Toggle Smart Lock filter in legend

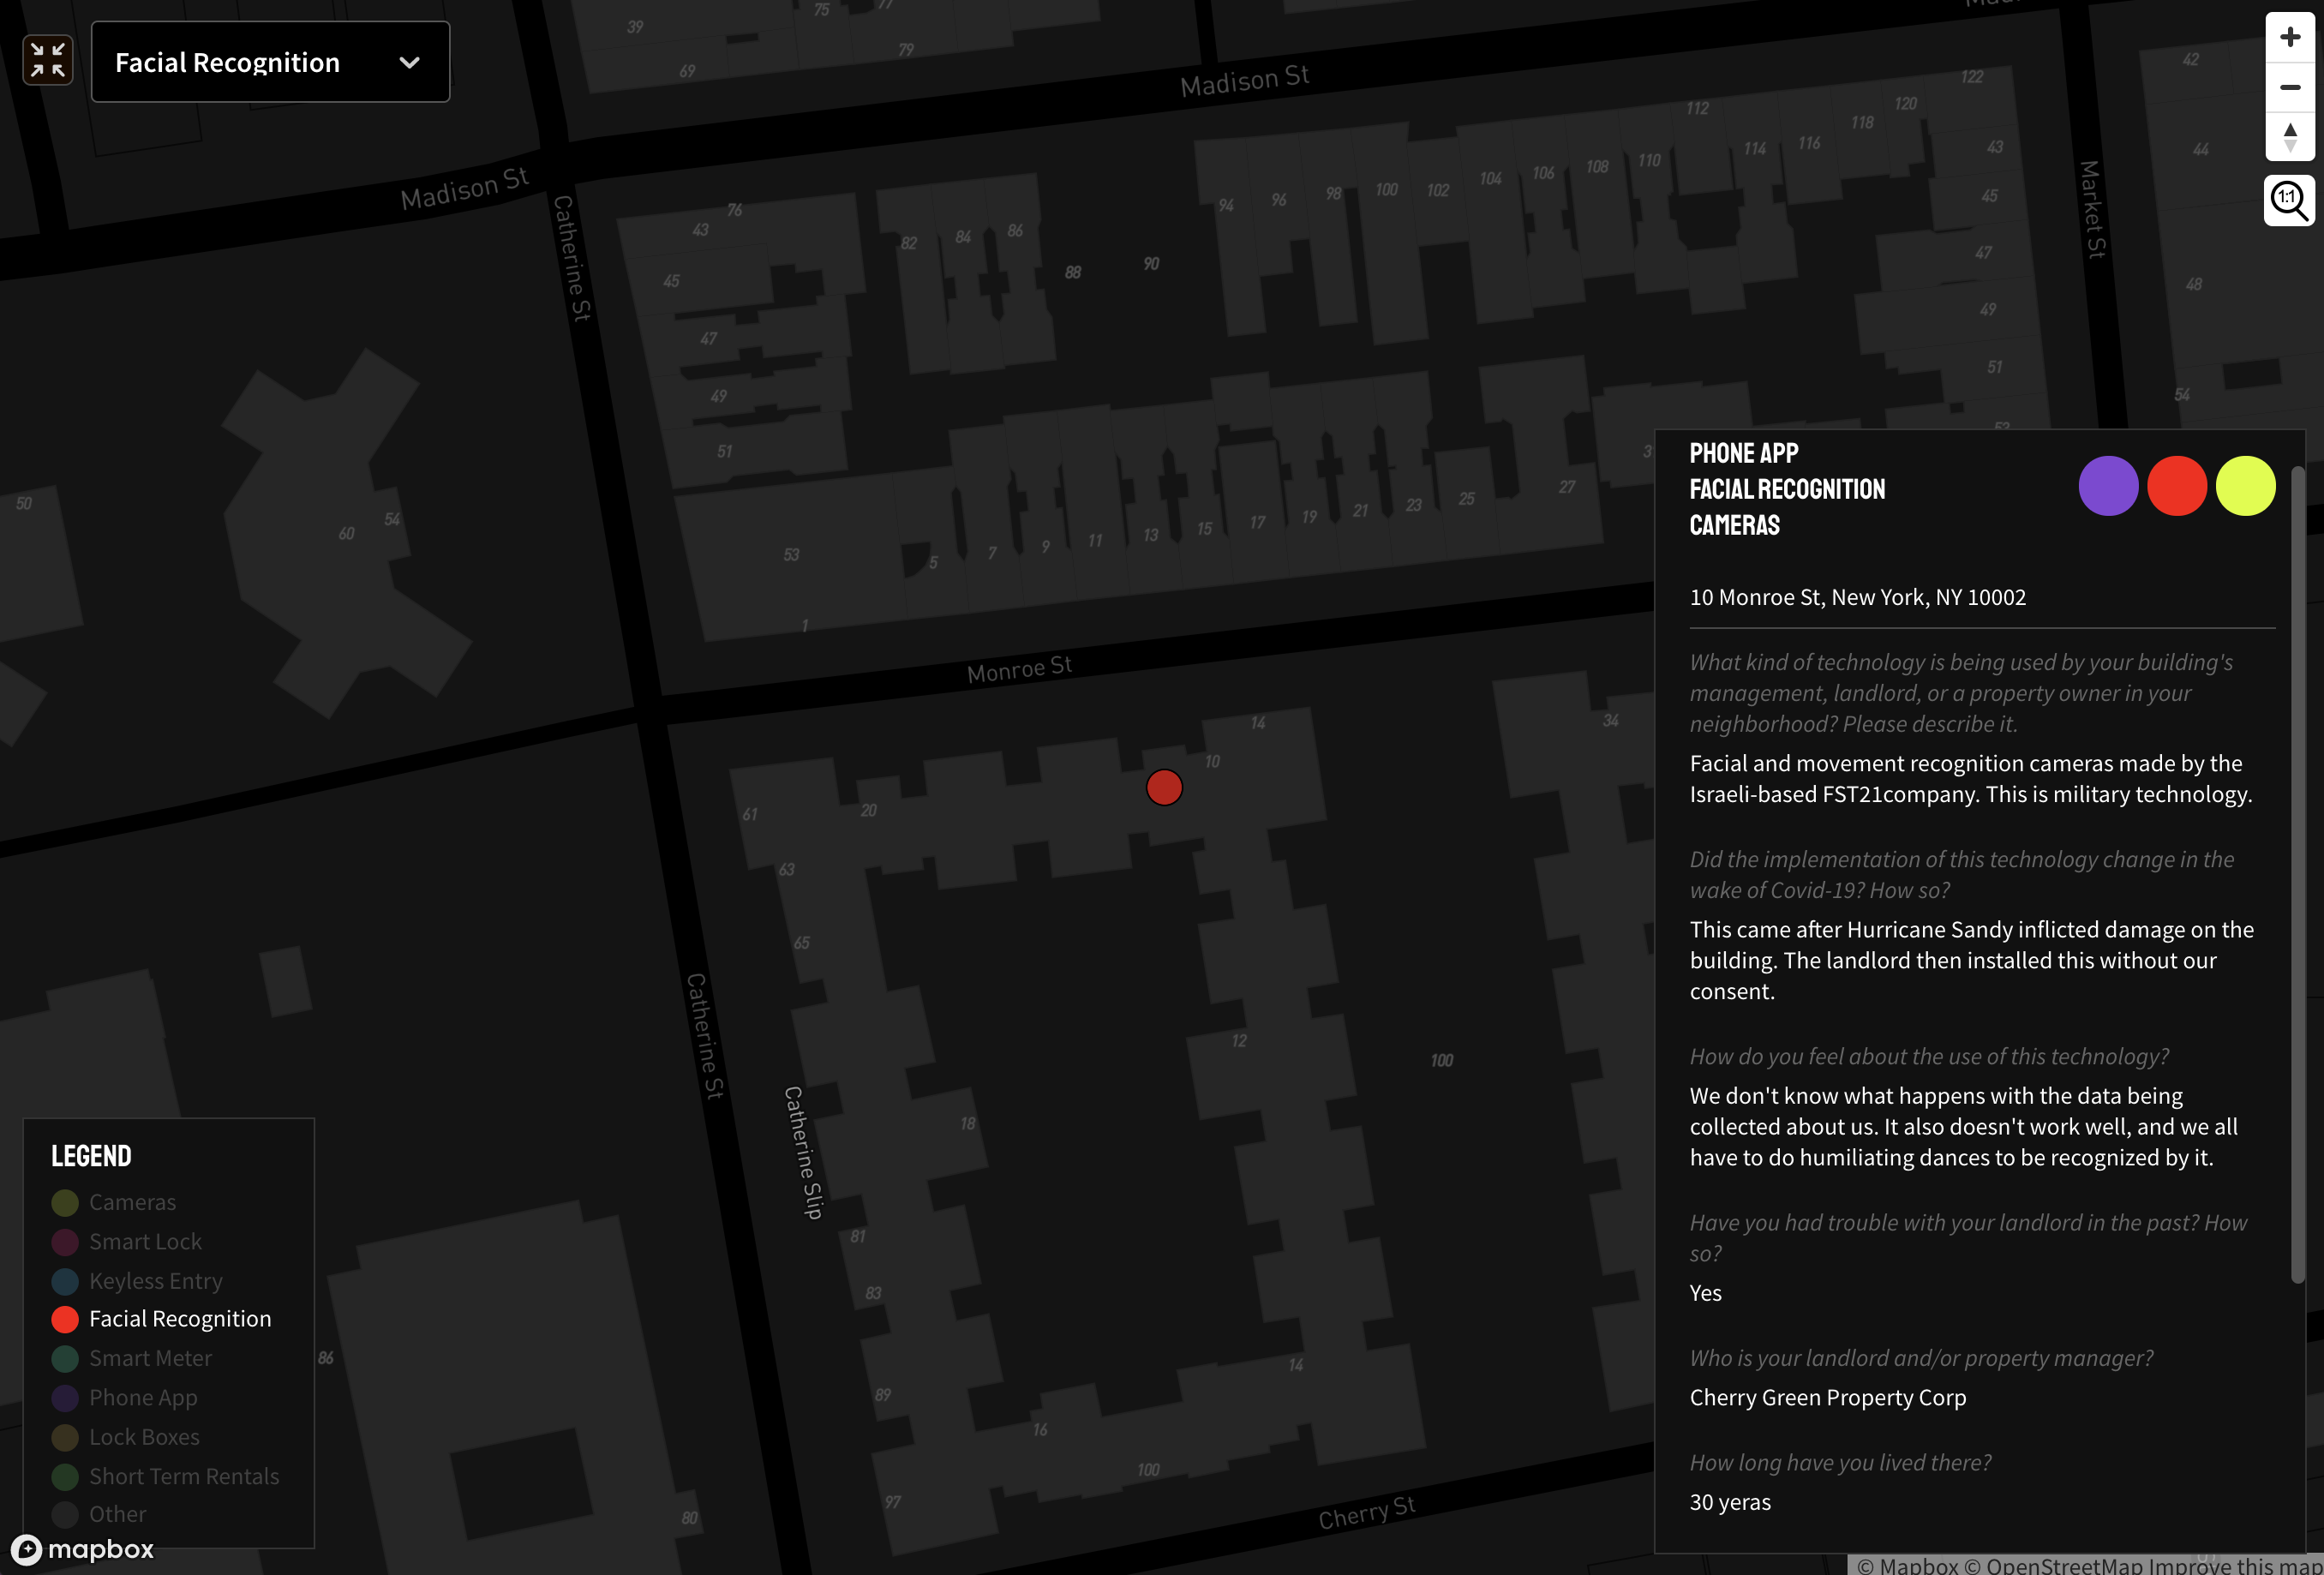[145, 1241]
